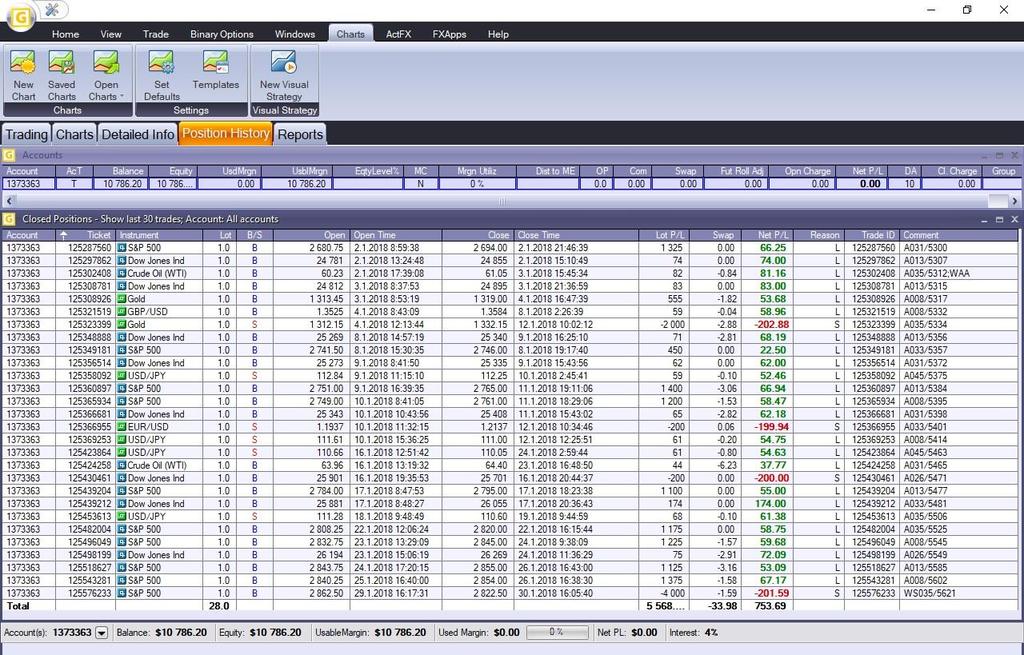Viewport: 1024px width, 655px height.
Task: Click the -202.88 net P/L value
Action: (772, 325)
